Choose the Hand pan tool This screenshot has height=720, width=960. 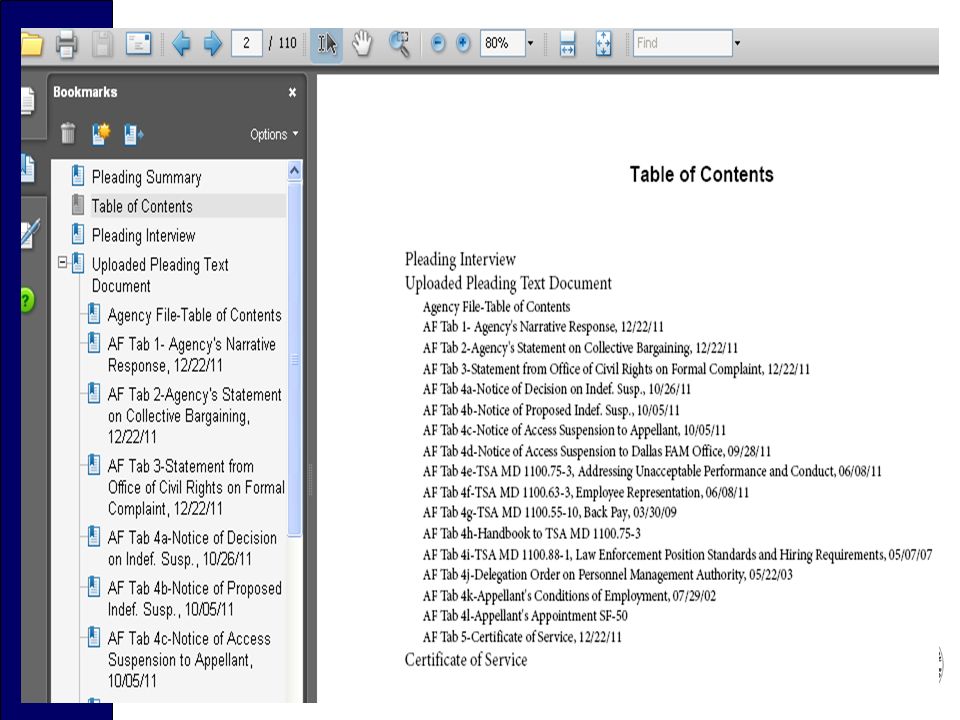(x=362, y=43)
